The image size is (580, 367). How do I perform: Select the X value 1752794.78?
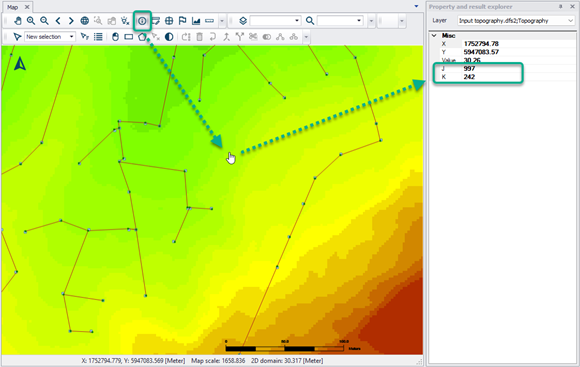click(481, 44)
